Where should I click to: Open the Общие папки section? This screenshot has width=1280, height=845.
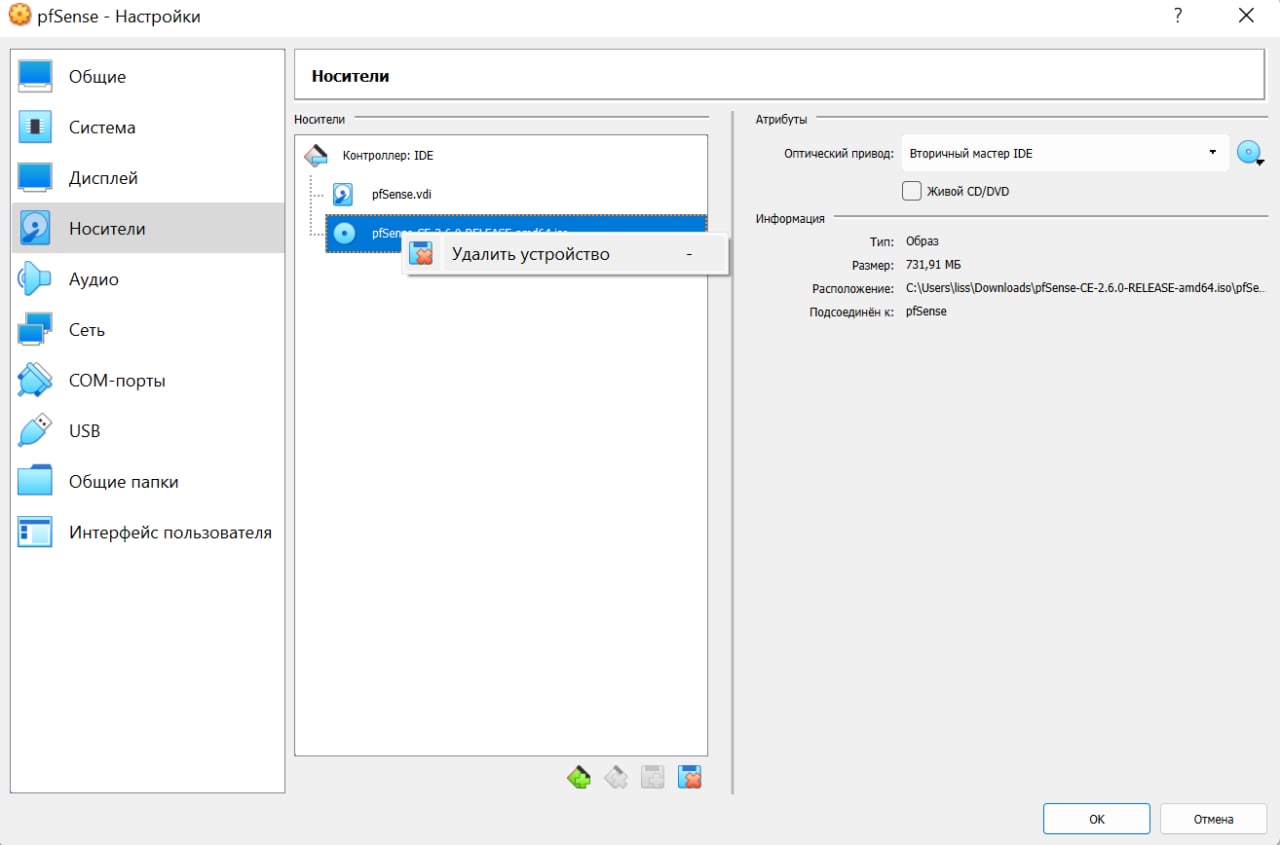coord(148,482)
